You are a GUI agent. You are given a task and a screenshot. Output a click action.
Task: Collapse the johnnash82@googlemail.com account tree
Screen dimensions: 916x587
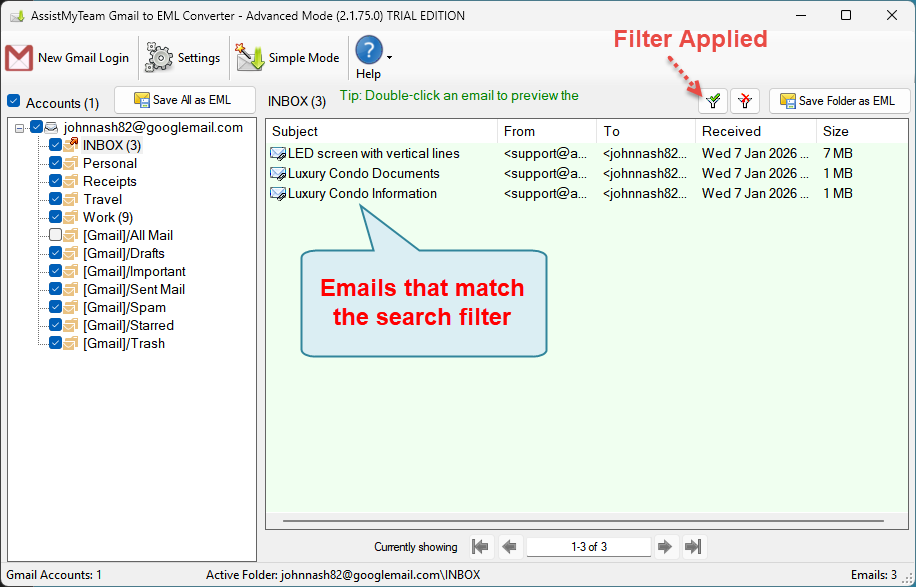(x=19, y=127)
